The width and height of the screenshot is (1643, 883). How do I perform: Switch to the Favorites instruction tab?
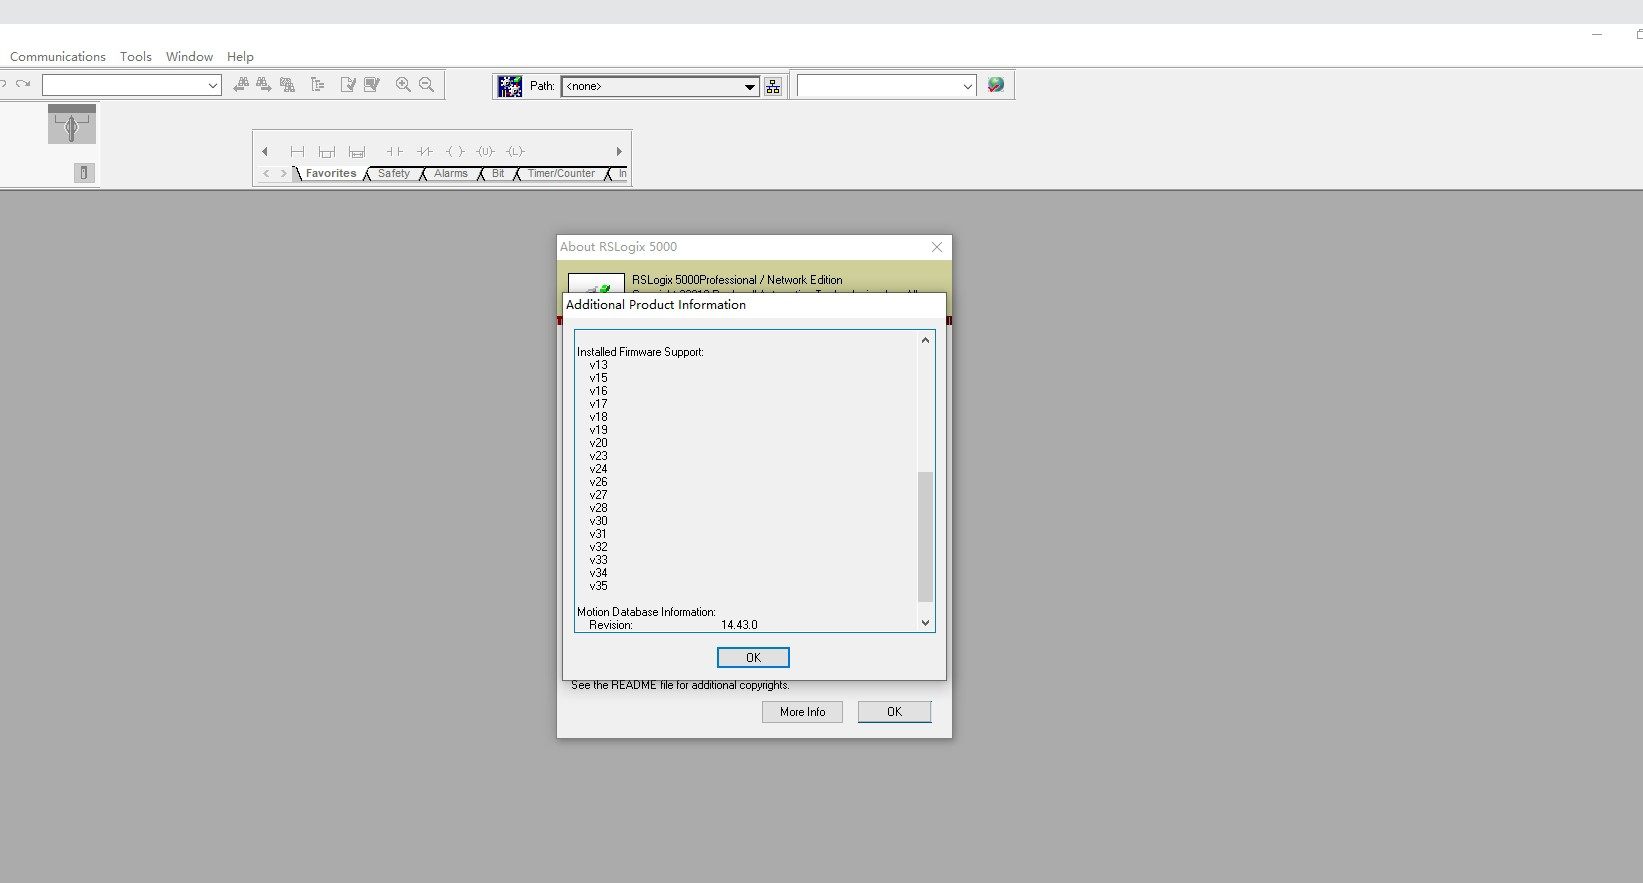(331, 174)
